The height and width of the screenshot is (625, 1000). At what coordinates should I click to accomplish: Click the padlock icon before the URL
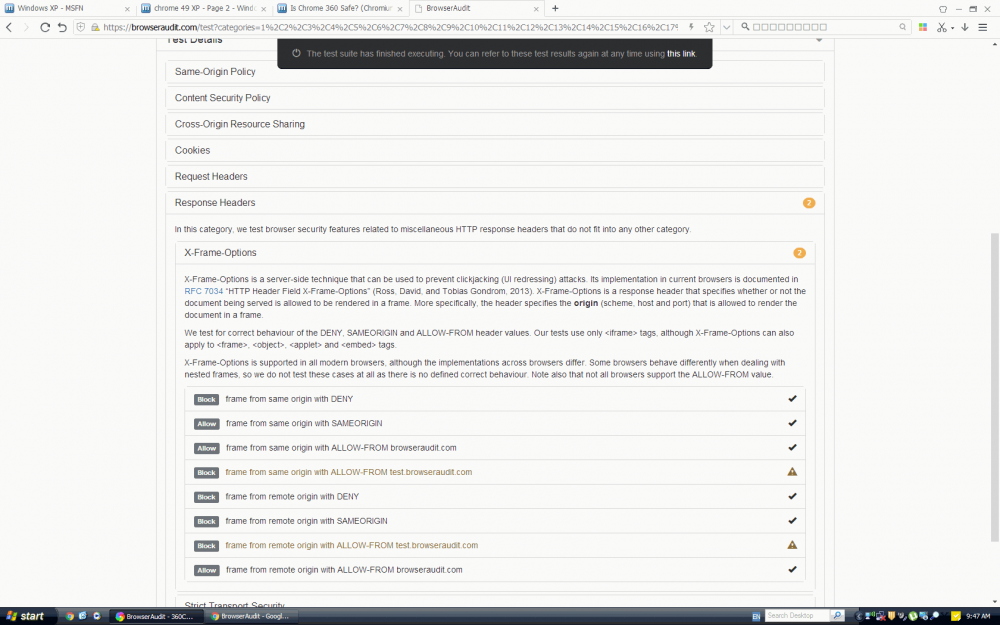(x=95, y=27)
